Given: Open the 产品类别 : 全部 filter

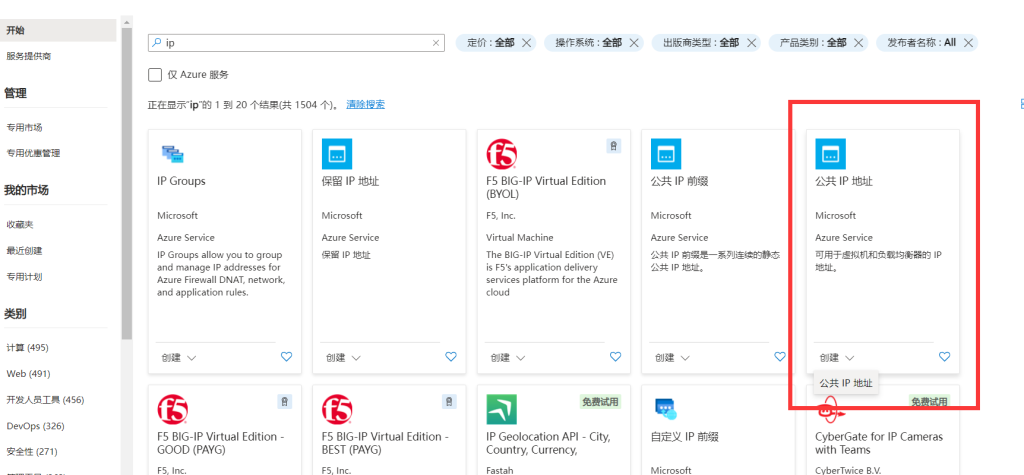Looking at the screenshot, I should click(813, 42).
